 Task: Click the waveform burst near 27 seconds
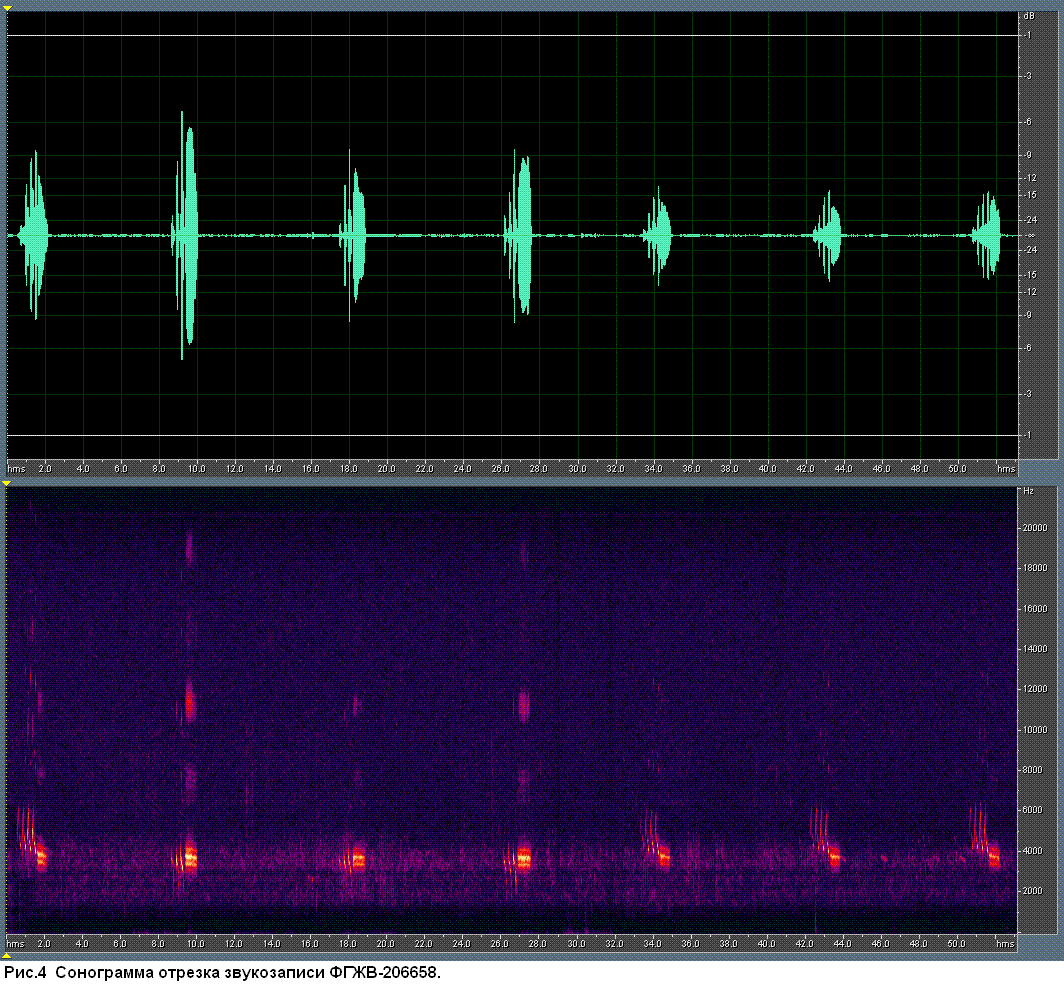521,235
